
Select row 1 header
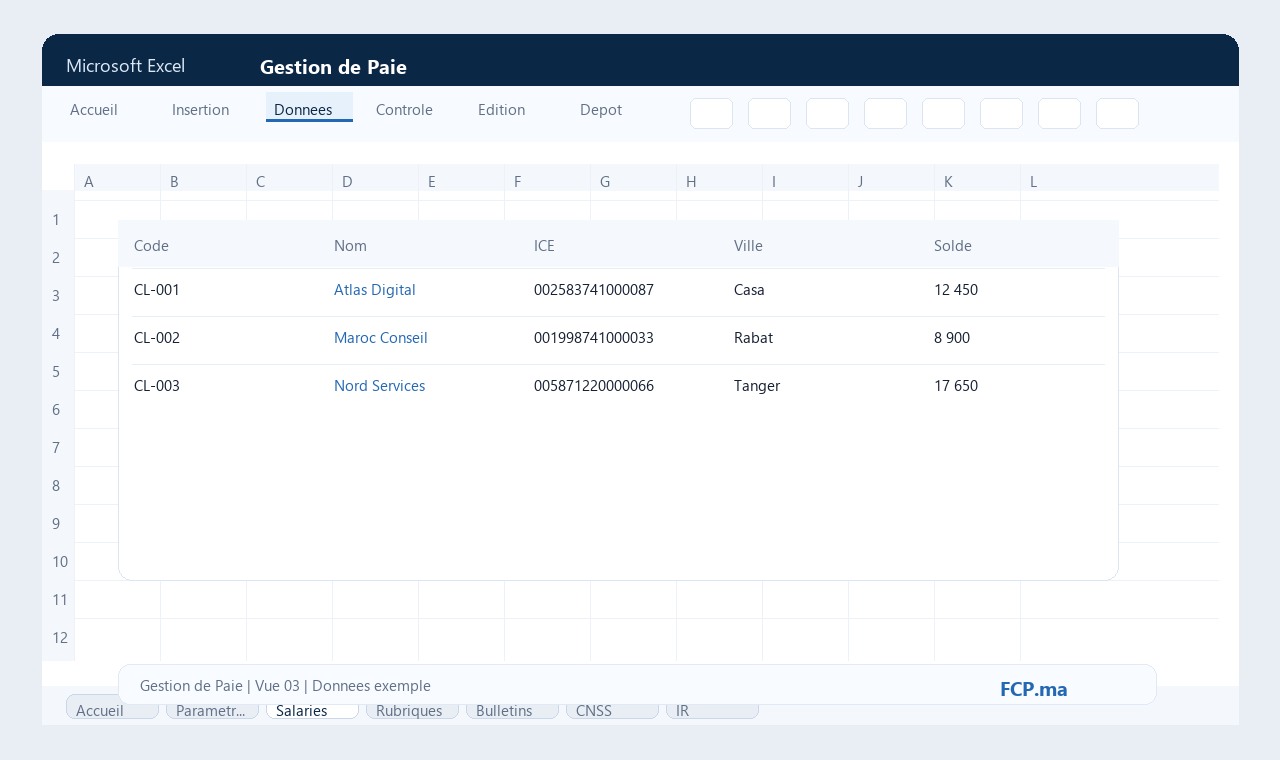[x=57, y=220]
